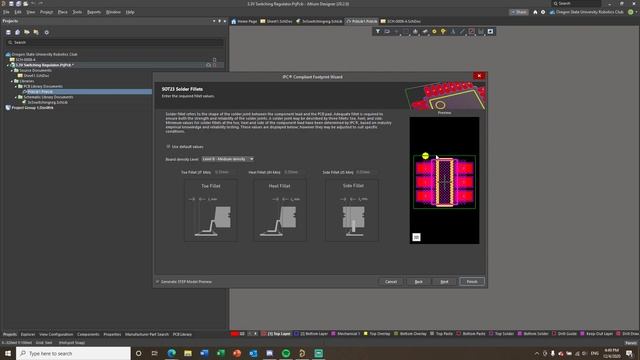
Task: Click the PowerPoint icon on the taskbar
Action: pos(237,353)
